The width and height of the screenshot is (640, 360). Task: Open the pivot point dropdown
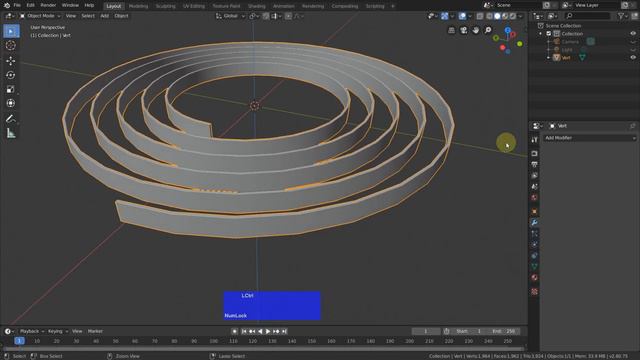pyautogui.click(x=254, y=16)
